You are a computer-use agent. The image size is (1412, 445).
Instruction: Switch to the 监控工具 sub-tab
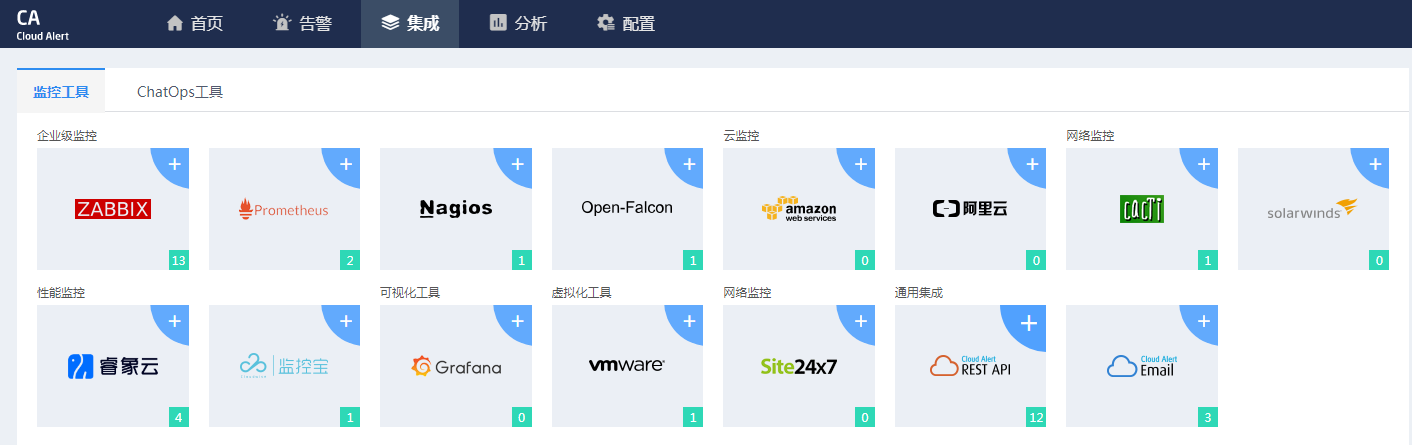coord(61,91)
